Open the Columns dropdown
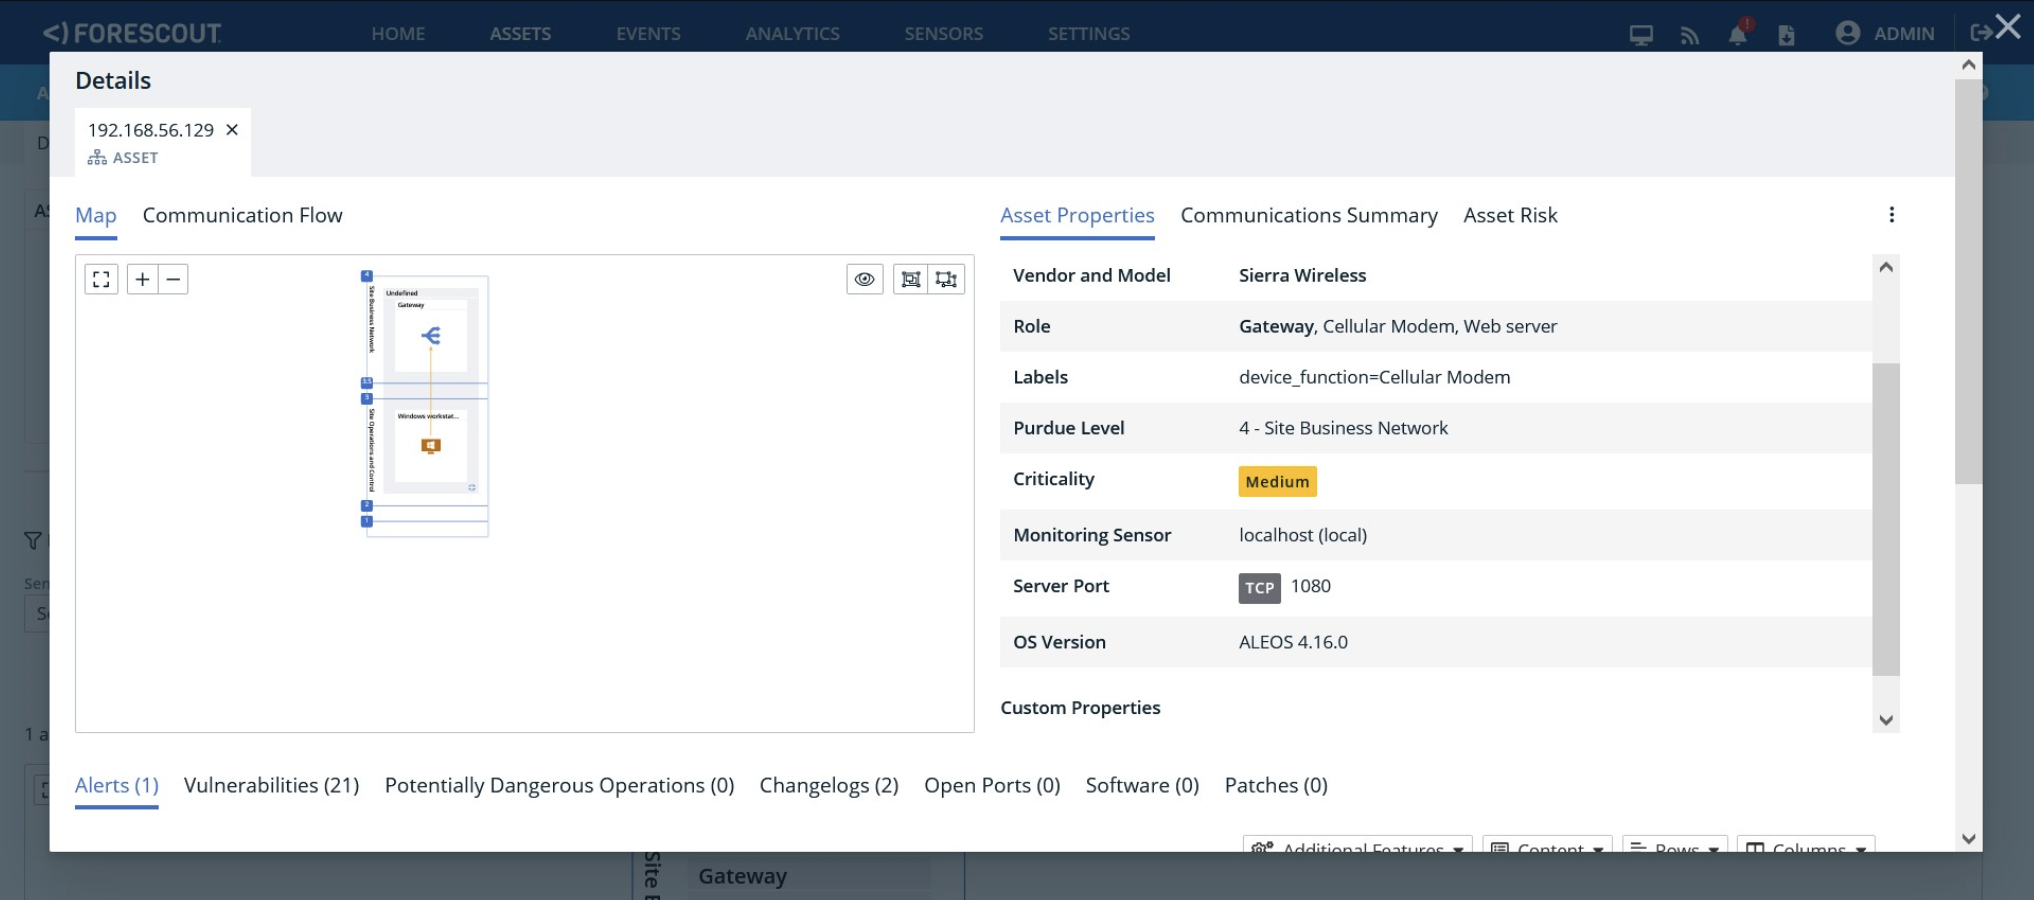The image size is (2036, 900). (x=1806, y=846)
